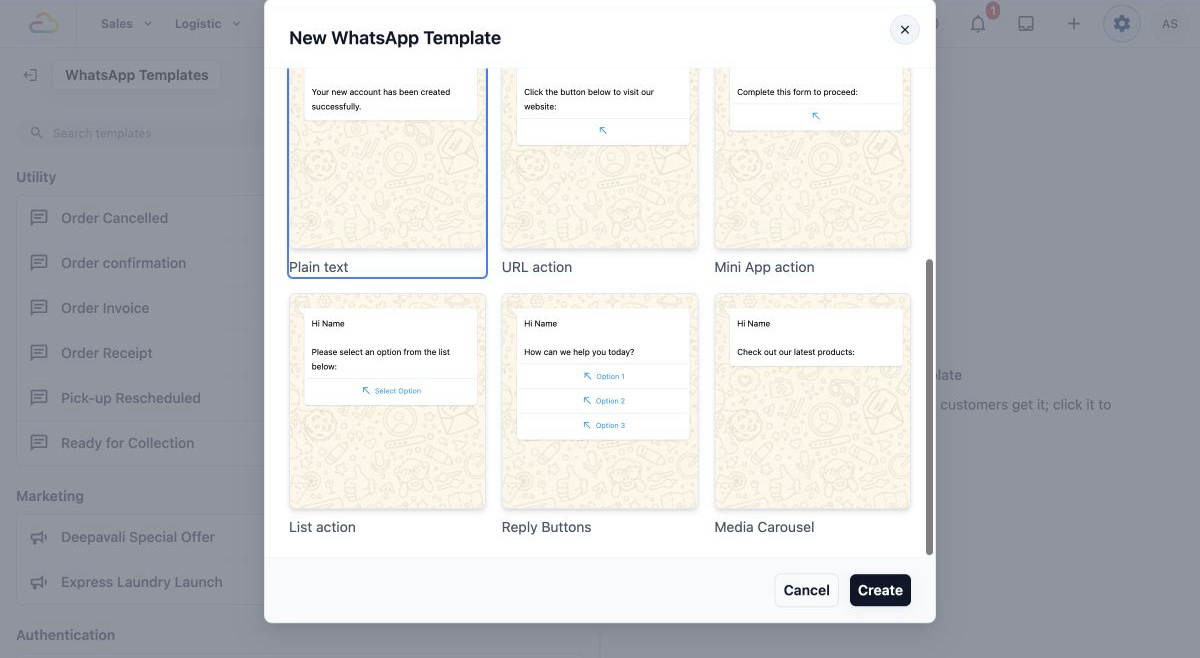The width and height of the screenshot is (1200, 658).
Task: Open the AS user avatar
Action: 1170,23
